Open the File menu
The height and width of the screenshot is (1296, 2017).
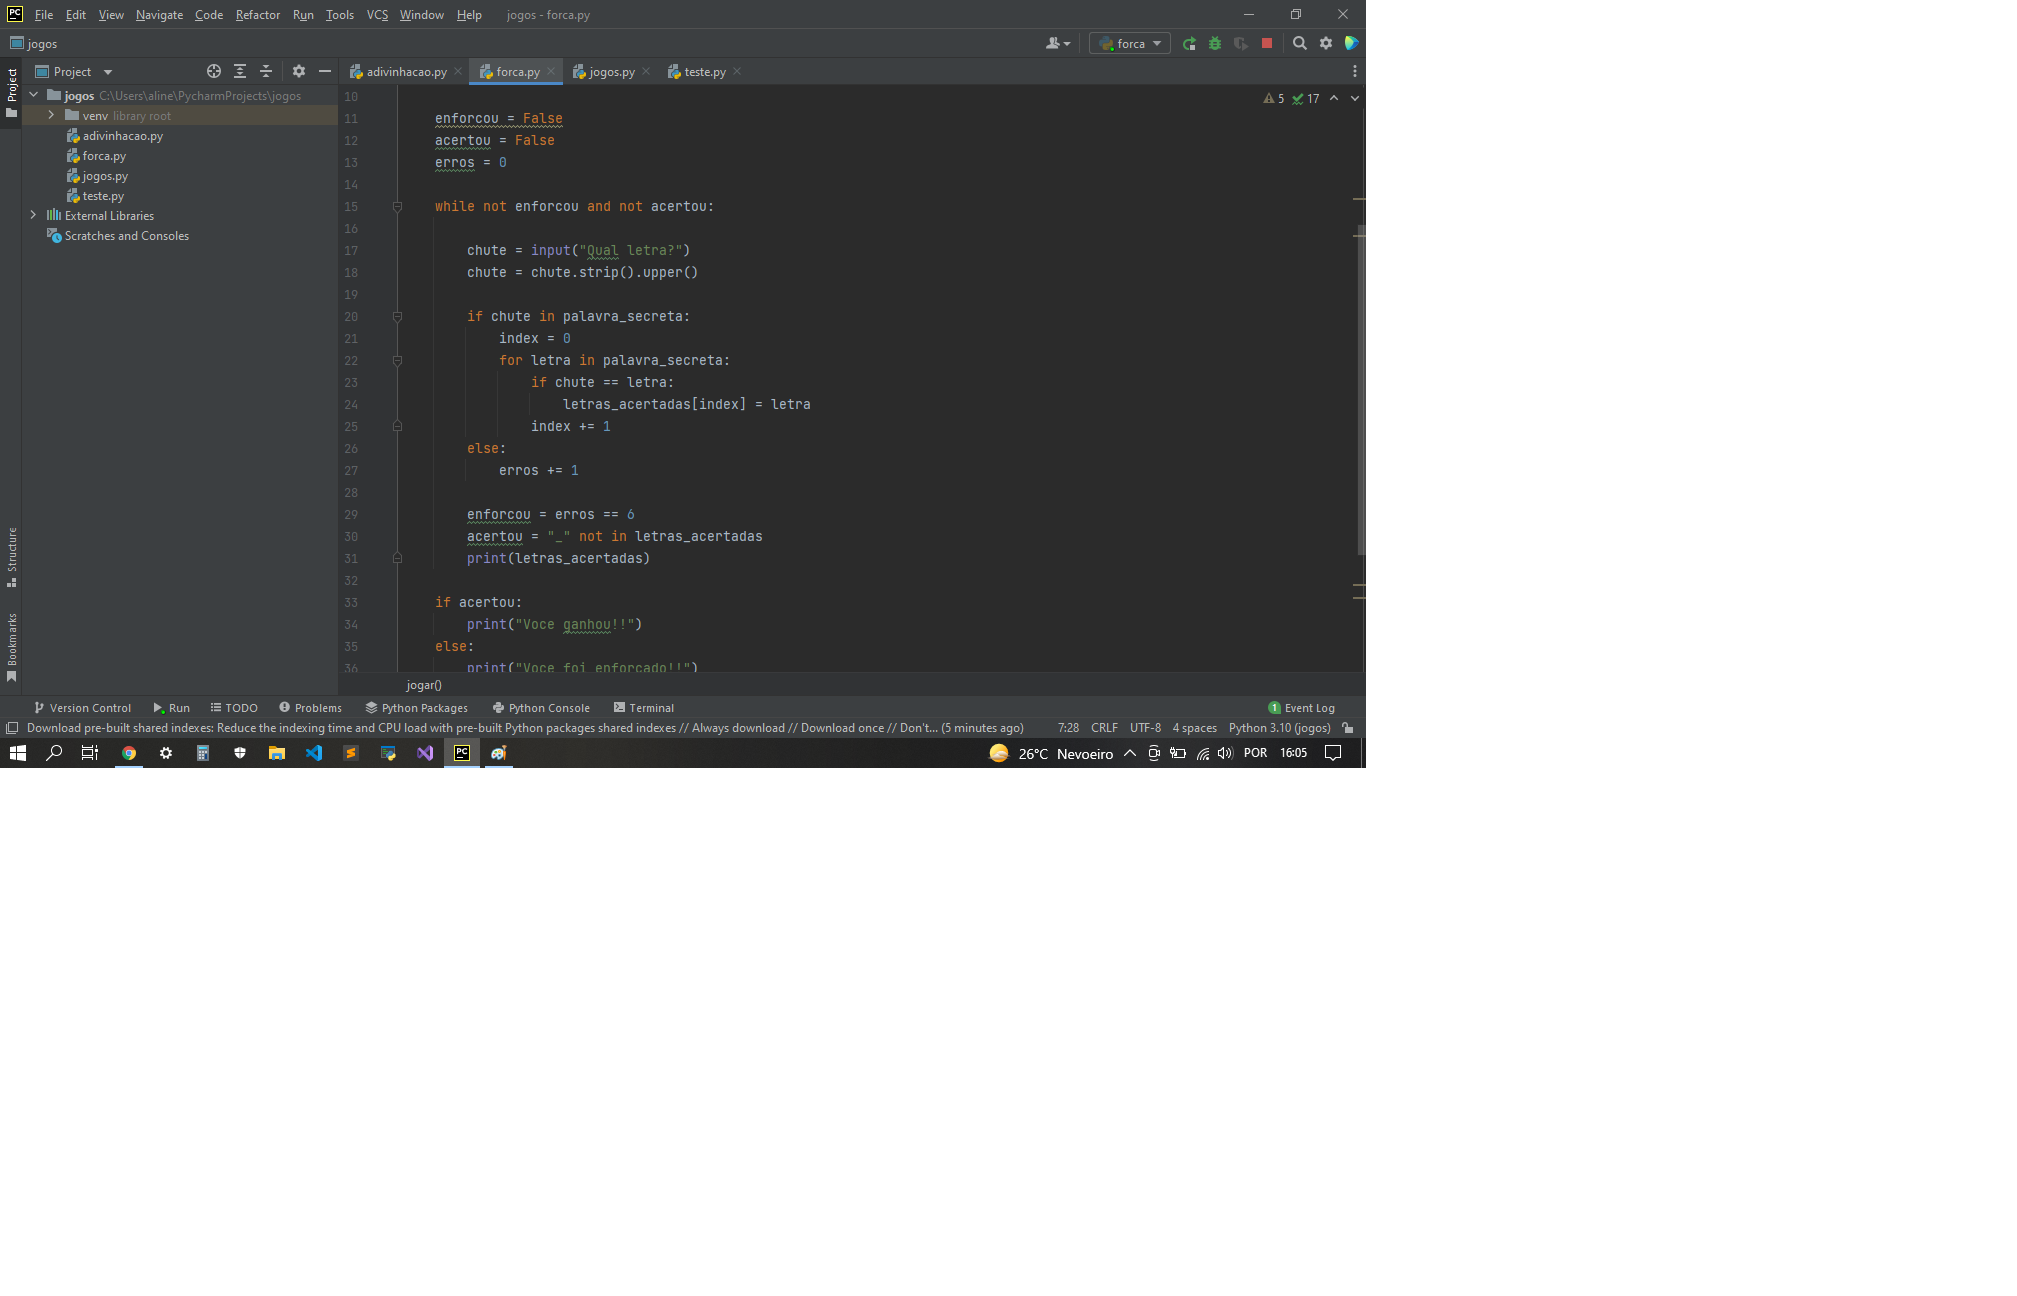[x=44, y=15]
